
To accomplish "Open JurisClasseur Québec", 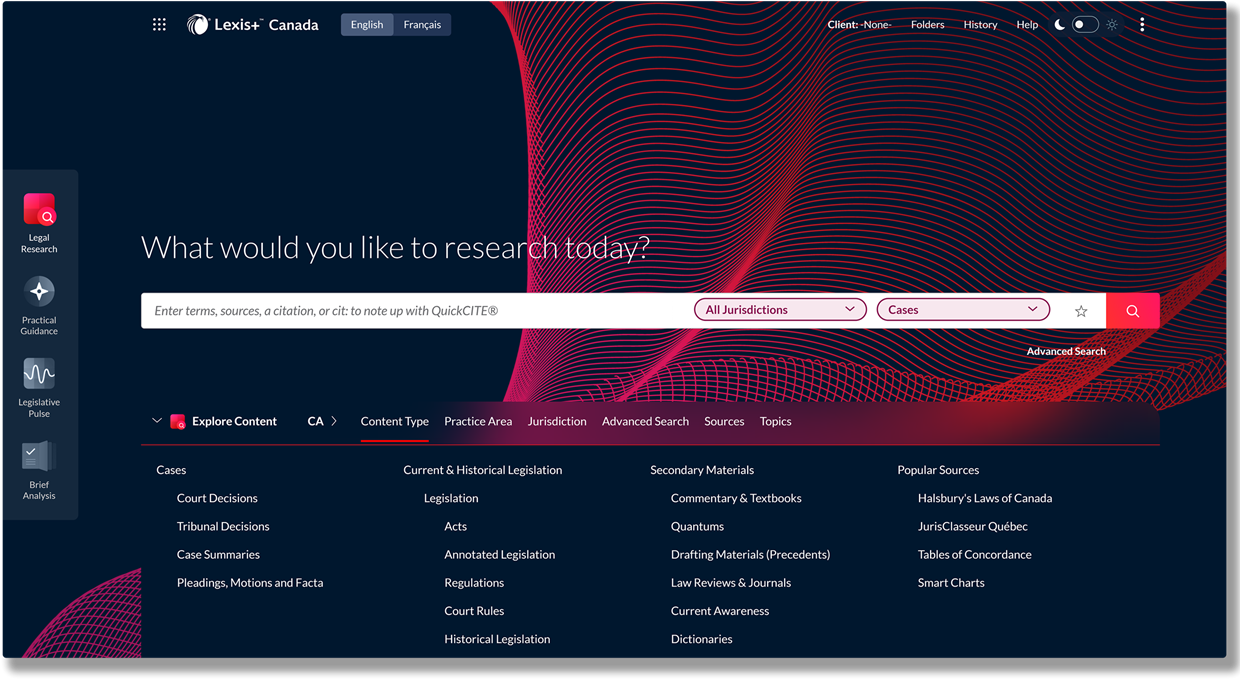I will [x=973, y=526].
